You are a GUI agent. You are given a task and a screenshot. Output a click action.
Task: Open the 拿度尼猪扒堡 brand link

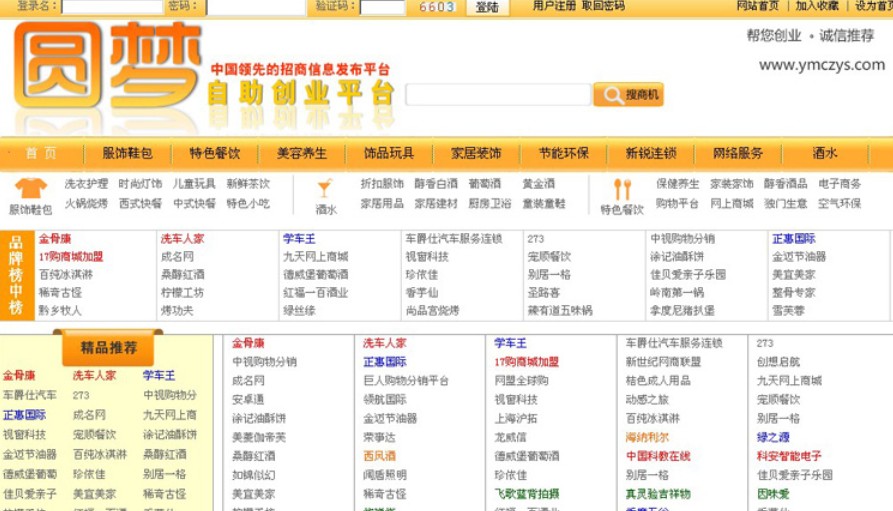click(x=682, y=310)
